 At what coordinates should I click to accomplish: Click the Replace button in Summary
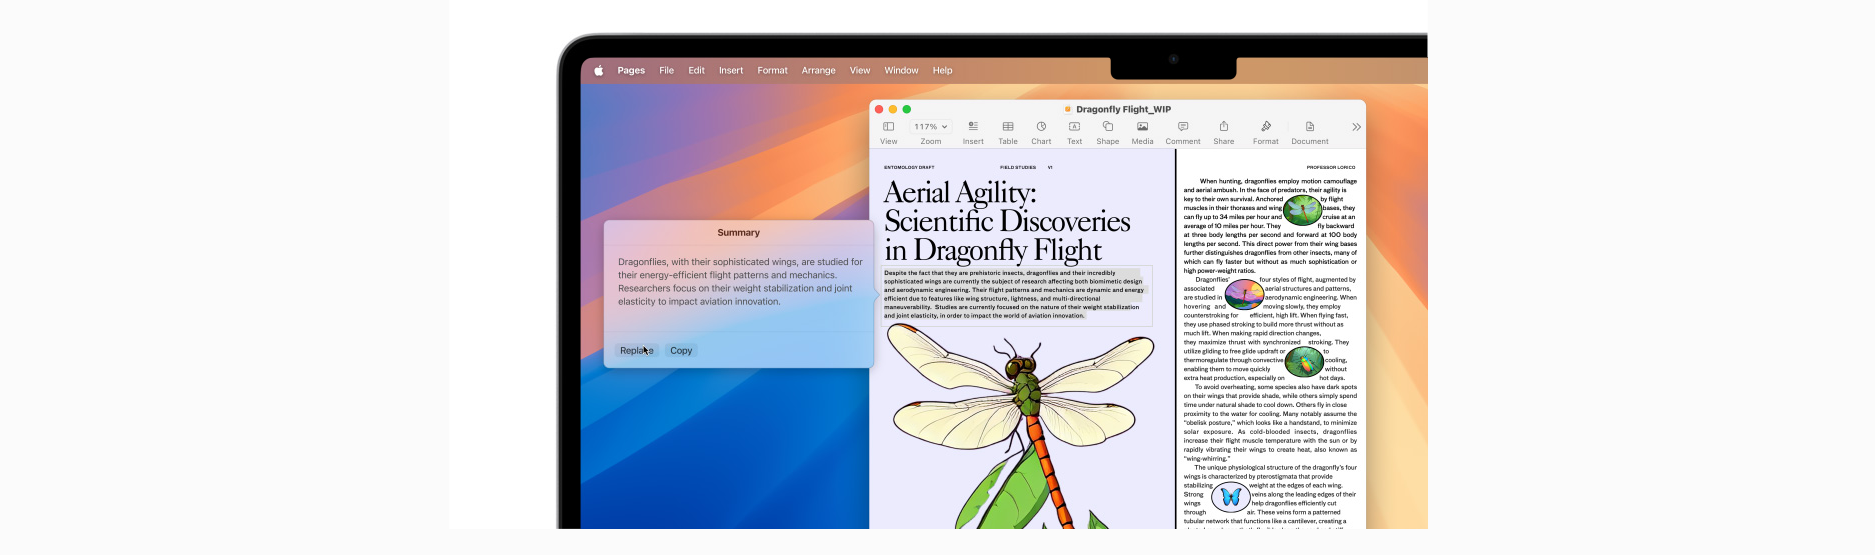tap(636, 351)
